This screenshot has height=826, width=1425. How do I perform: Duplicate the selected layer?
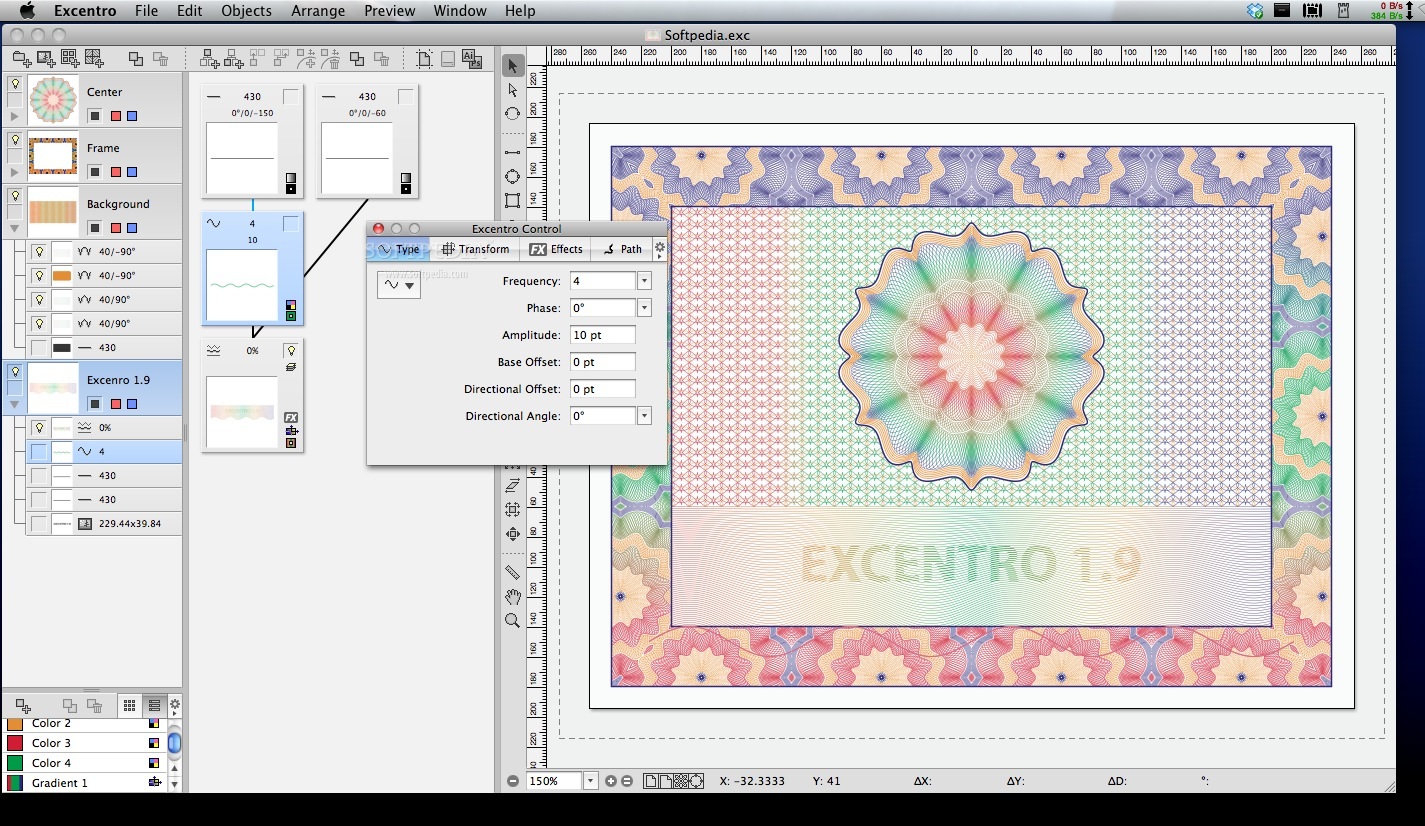click(x=135, y=59)
